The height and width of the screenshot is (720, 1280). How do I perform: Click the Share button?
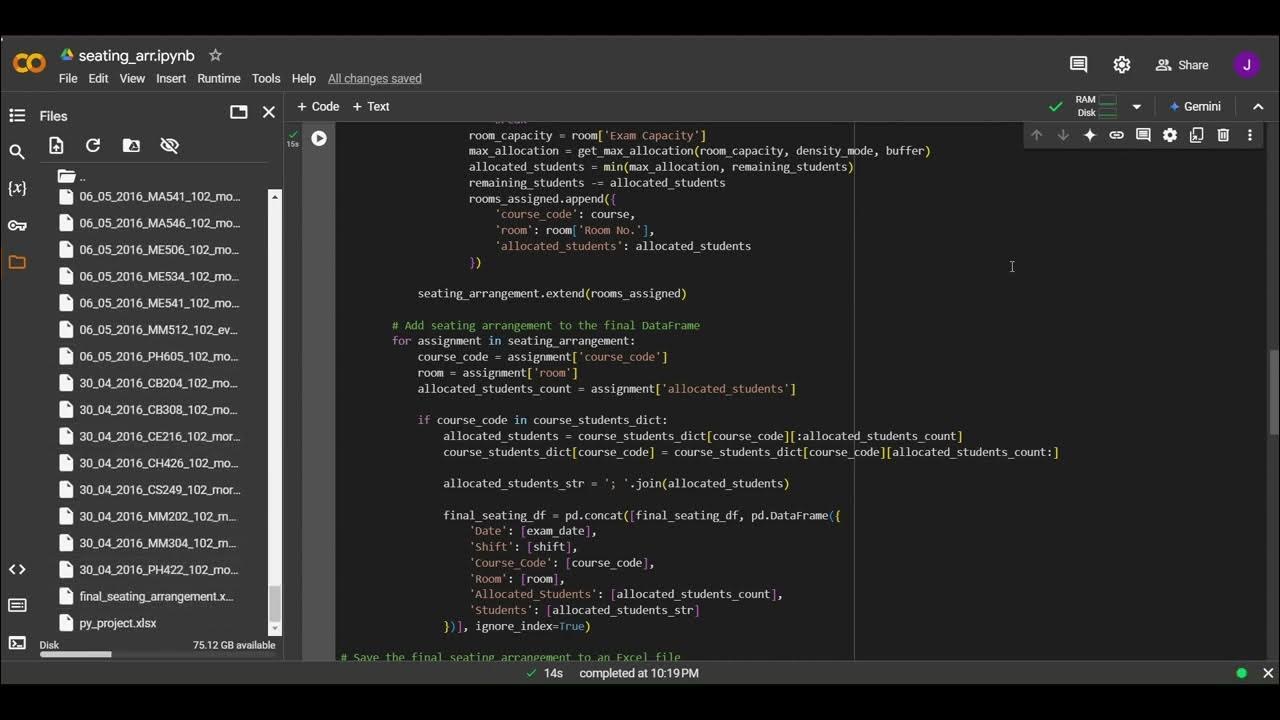tap(1182, 64)
